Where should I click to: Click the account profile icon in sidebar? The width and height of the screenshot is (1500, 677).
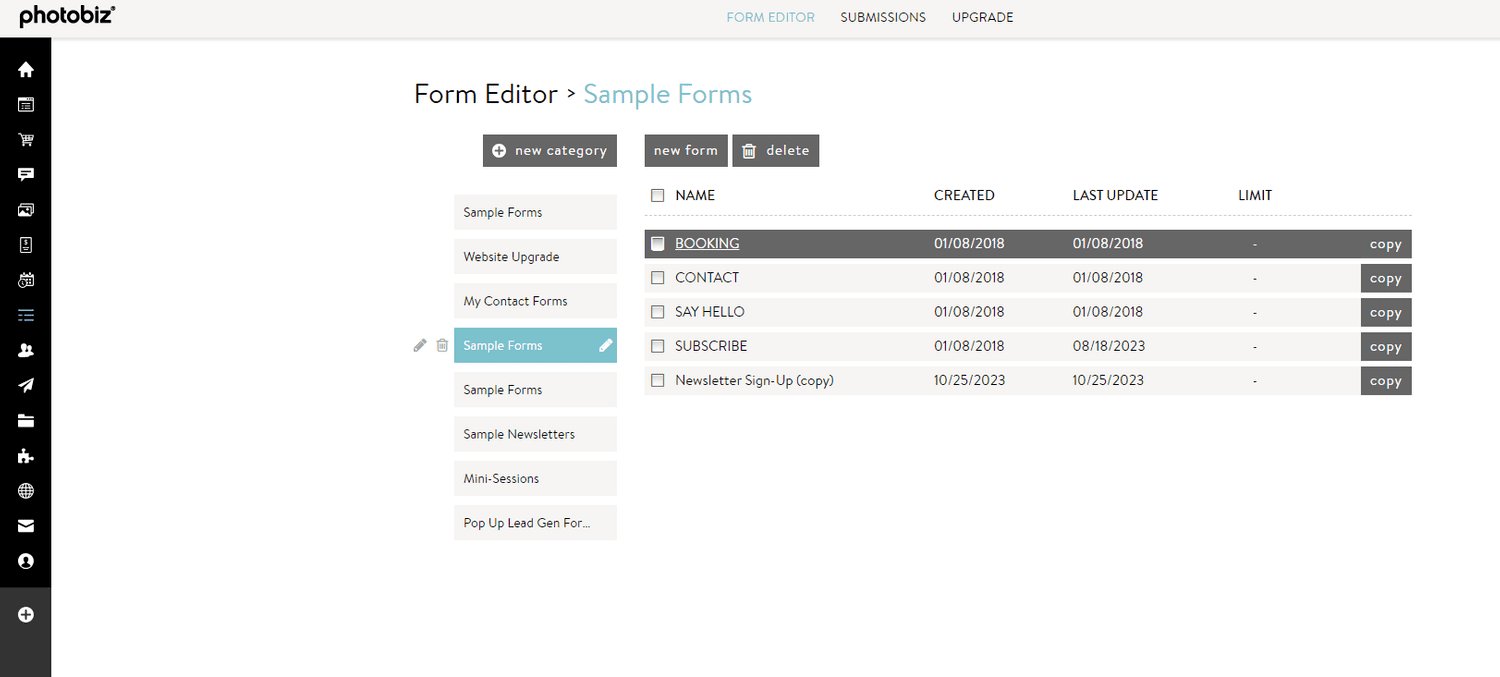pos(26,560)
